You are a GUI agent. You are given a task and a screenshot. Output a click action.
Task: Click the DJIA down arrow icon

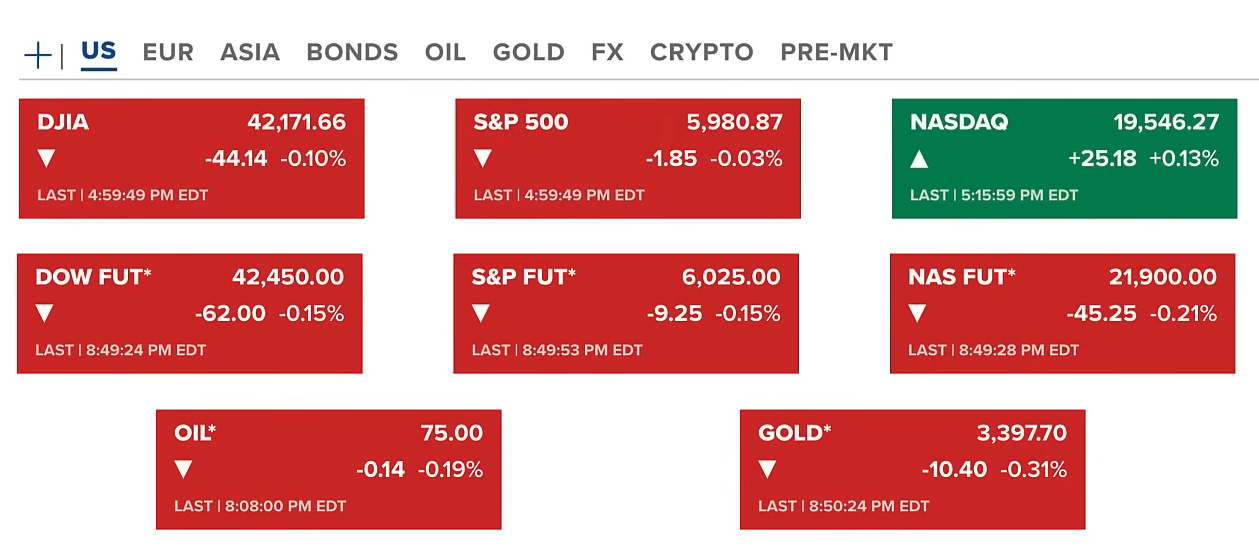click(x=46, y=158)
